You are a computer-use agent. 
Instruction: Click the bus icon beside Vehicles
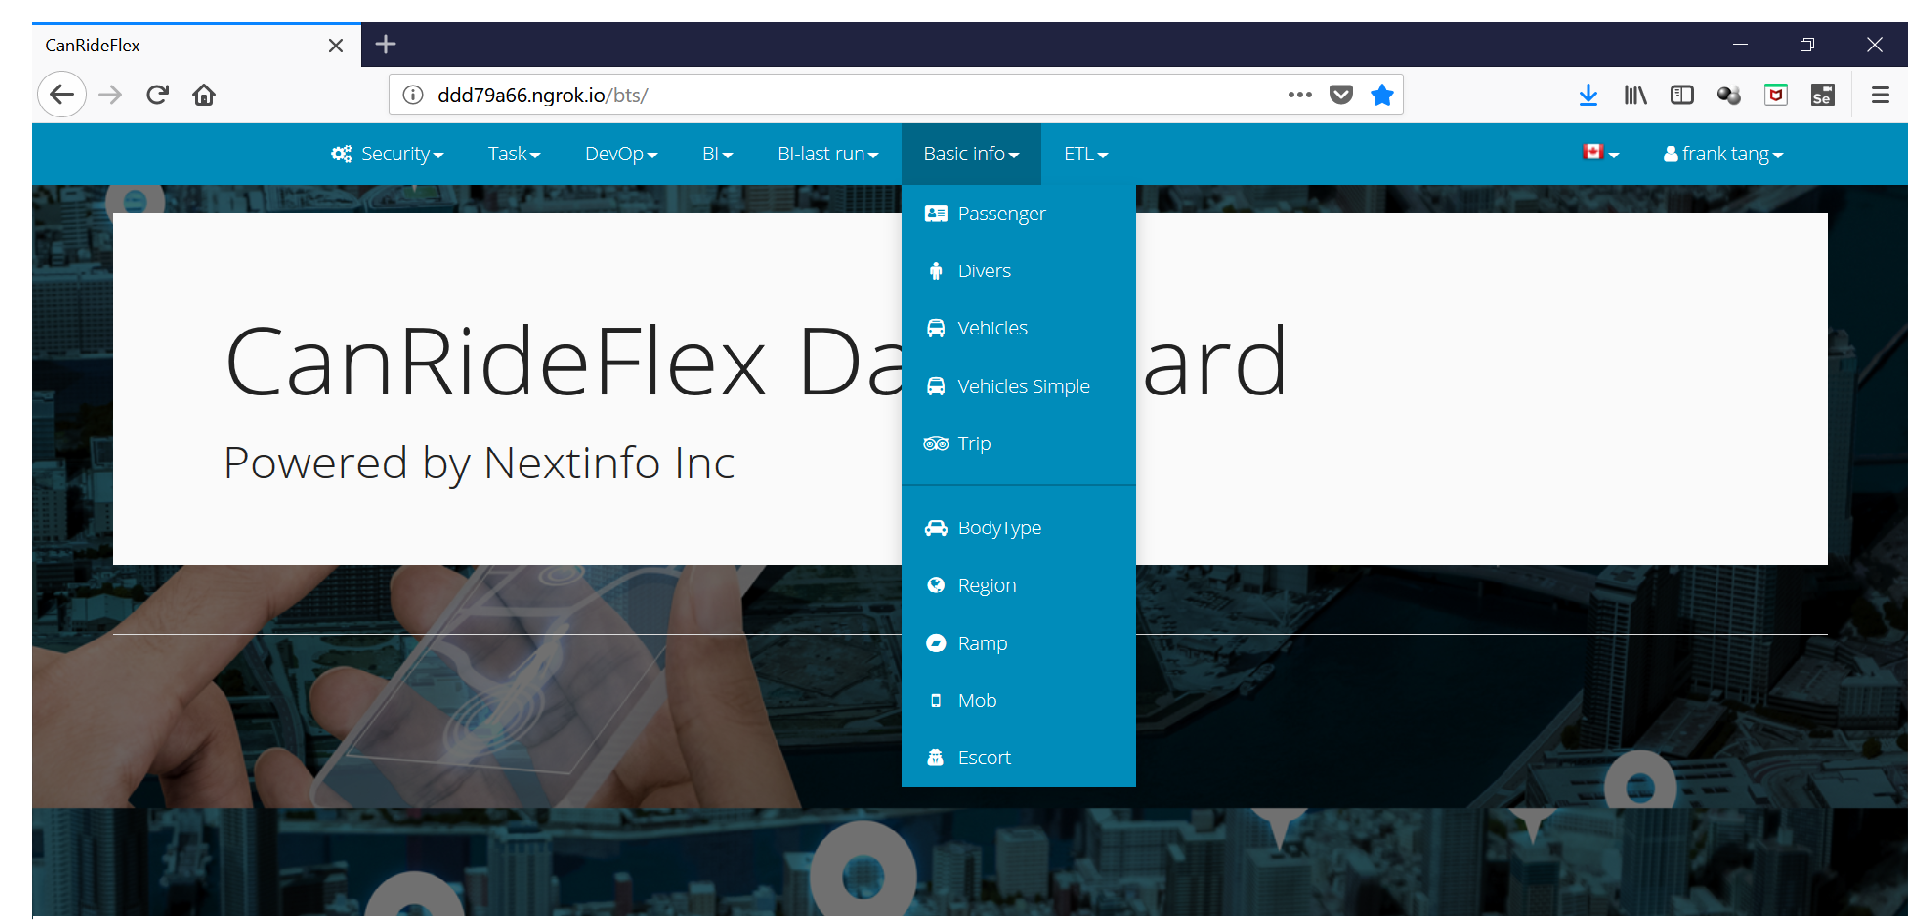click(x=936, y=328)
